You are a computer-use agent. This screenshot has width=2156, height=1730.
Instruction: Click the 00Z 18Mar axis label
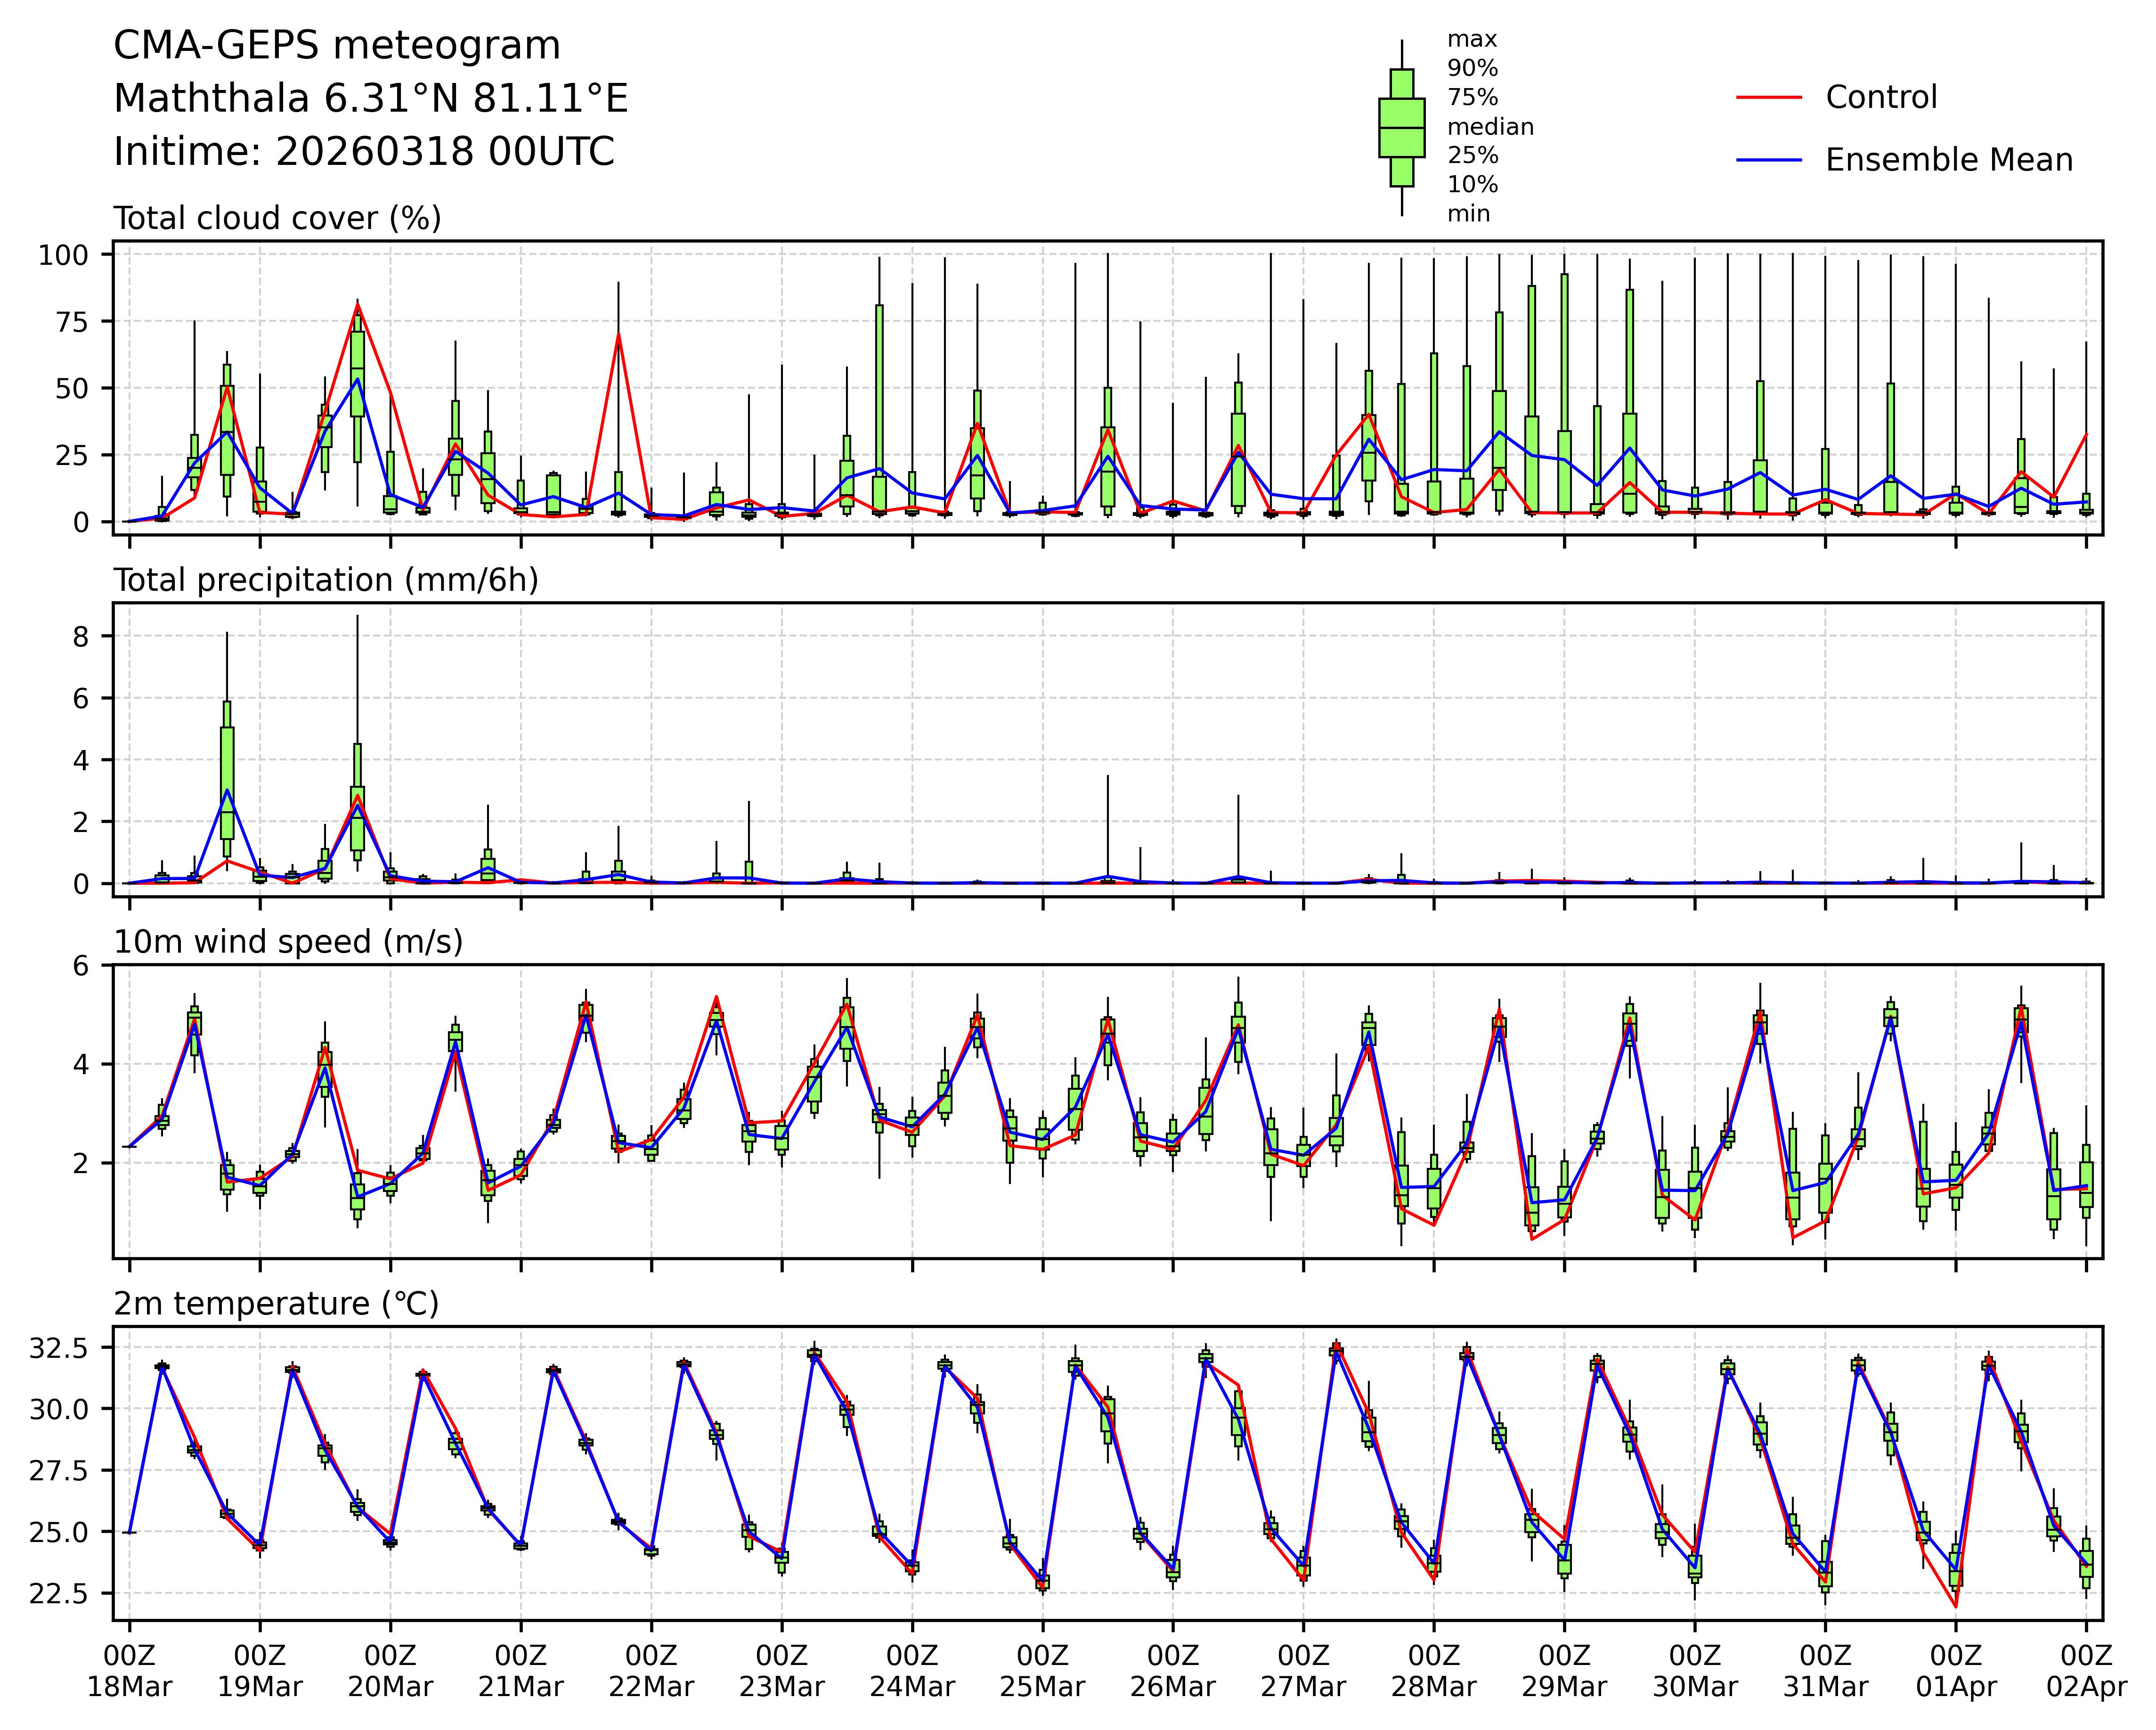[x=129, y=1670]
